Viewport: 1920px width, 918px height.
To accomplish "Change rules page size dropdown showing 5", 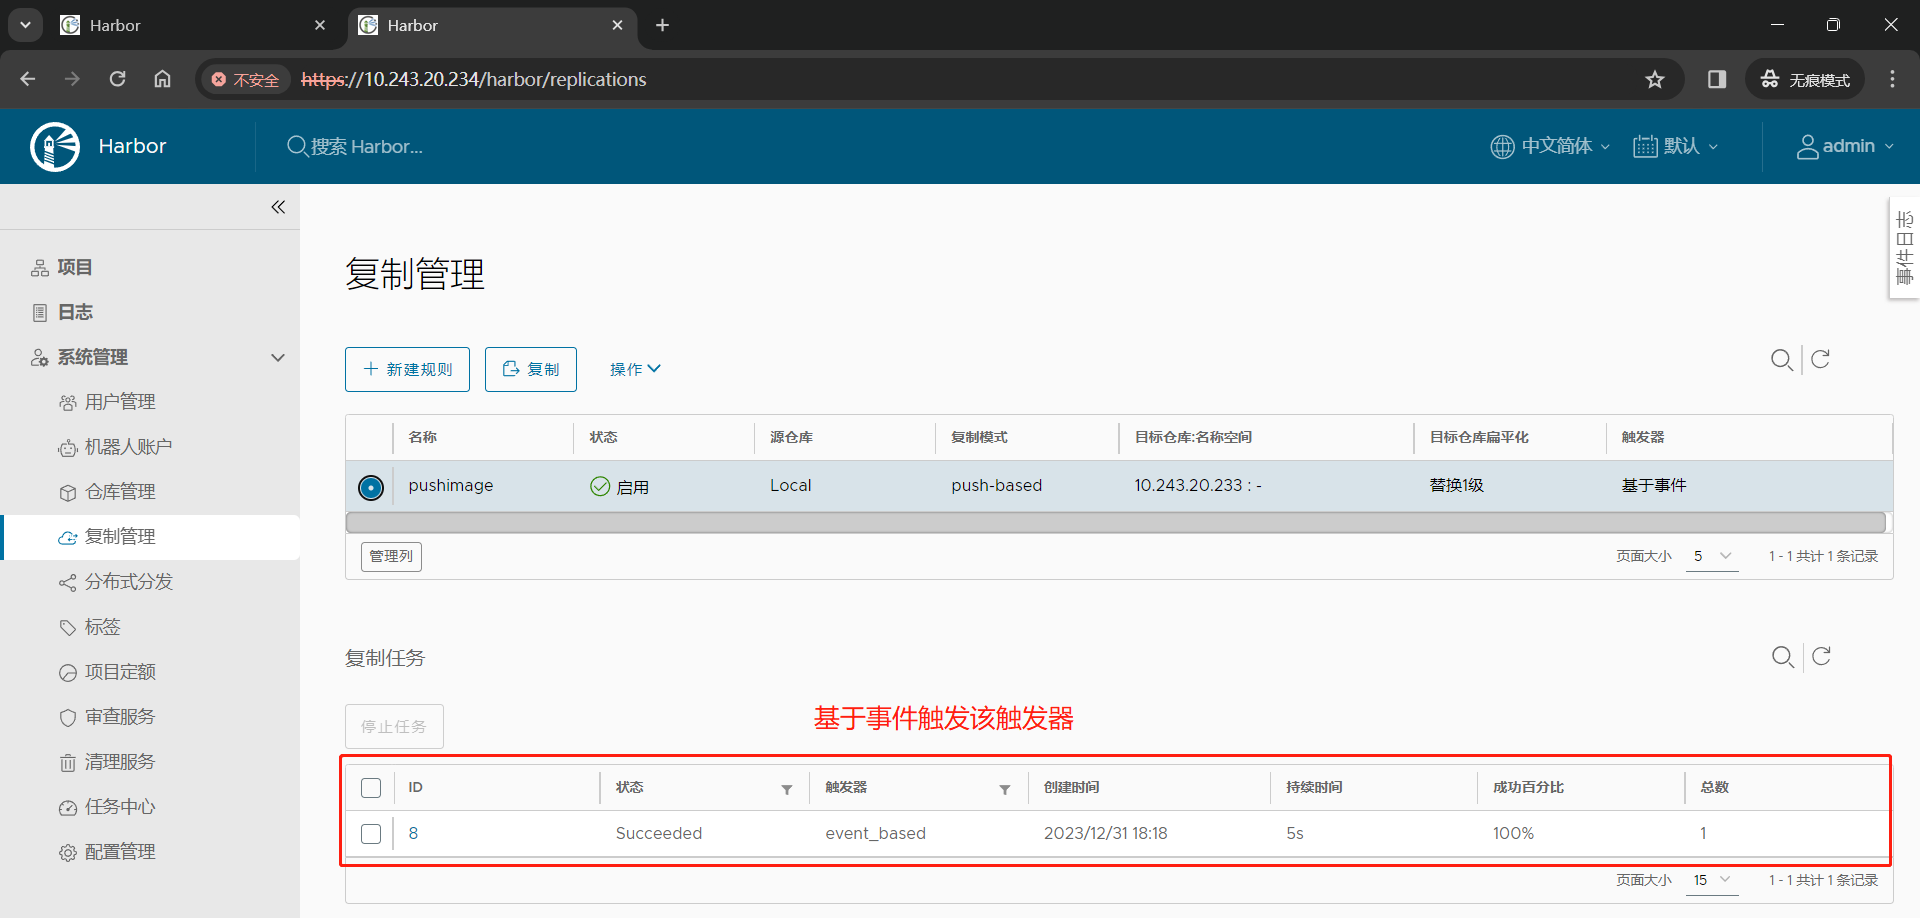I will [x=1712, y=556].
